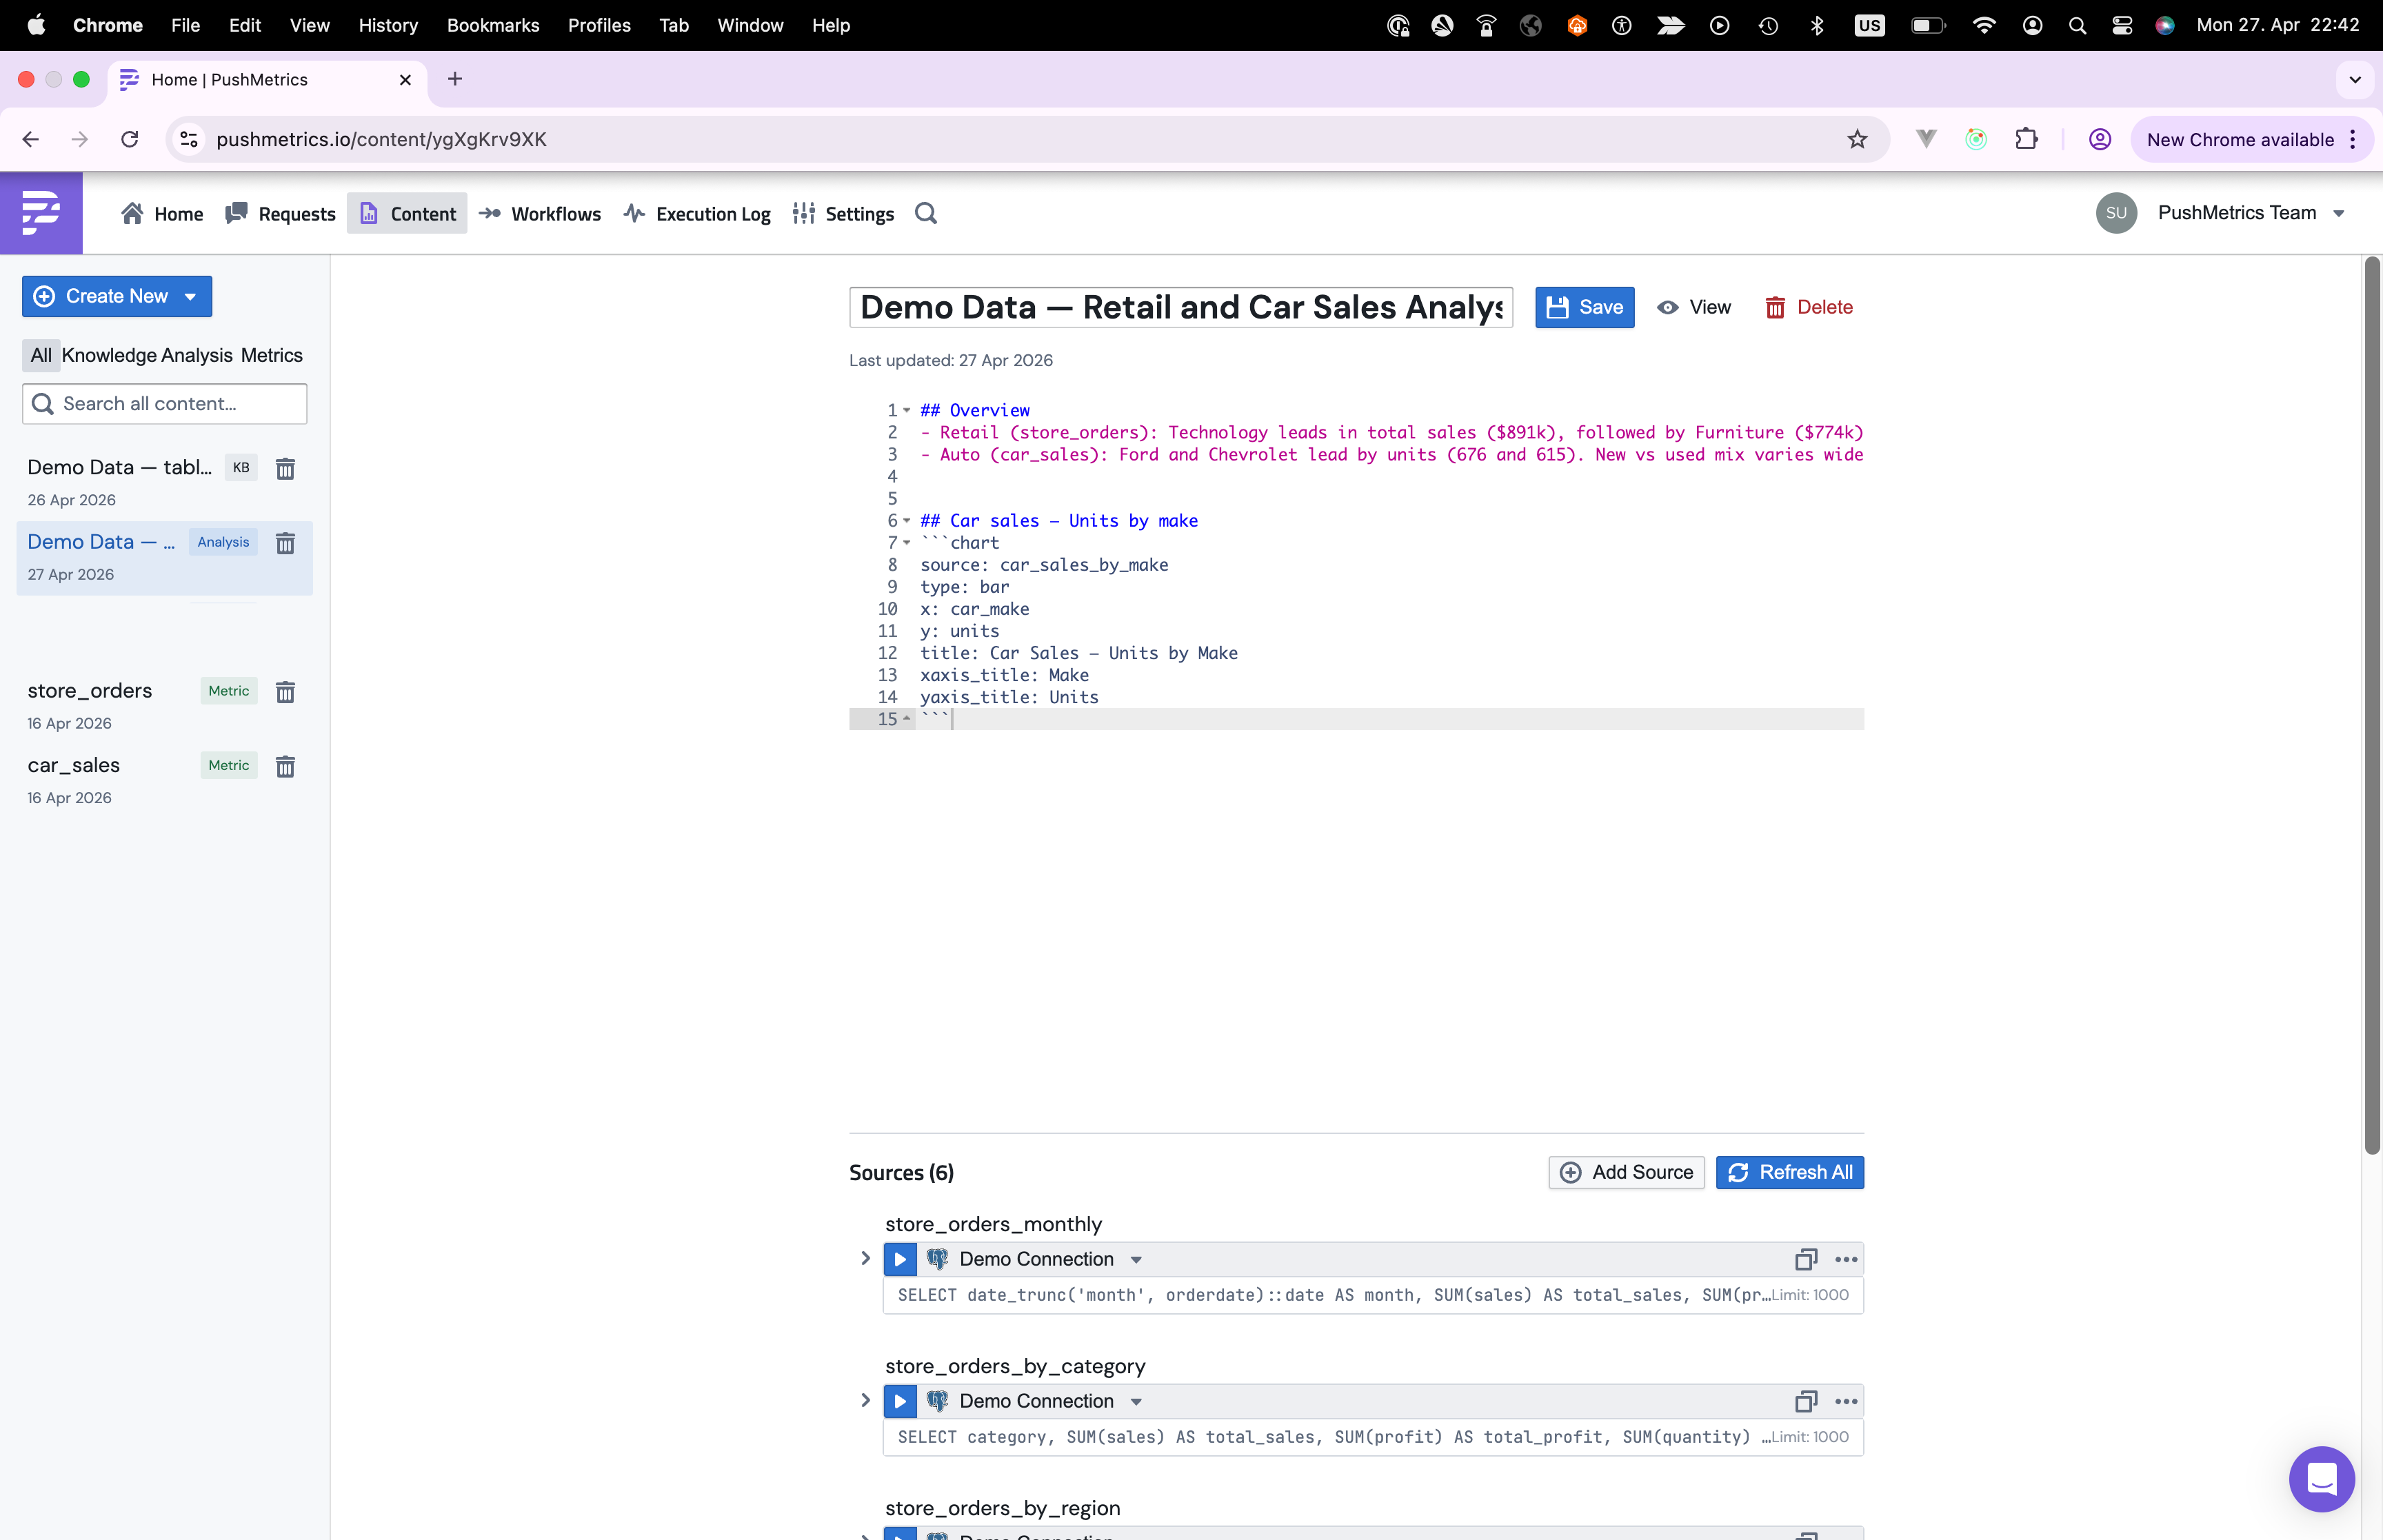Delete this analysis document
This screenshot has height=1540, width=2383.
pyautogui.click(x=1808, y=307)
